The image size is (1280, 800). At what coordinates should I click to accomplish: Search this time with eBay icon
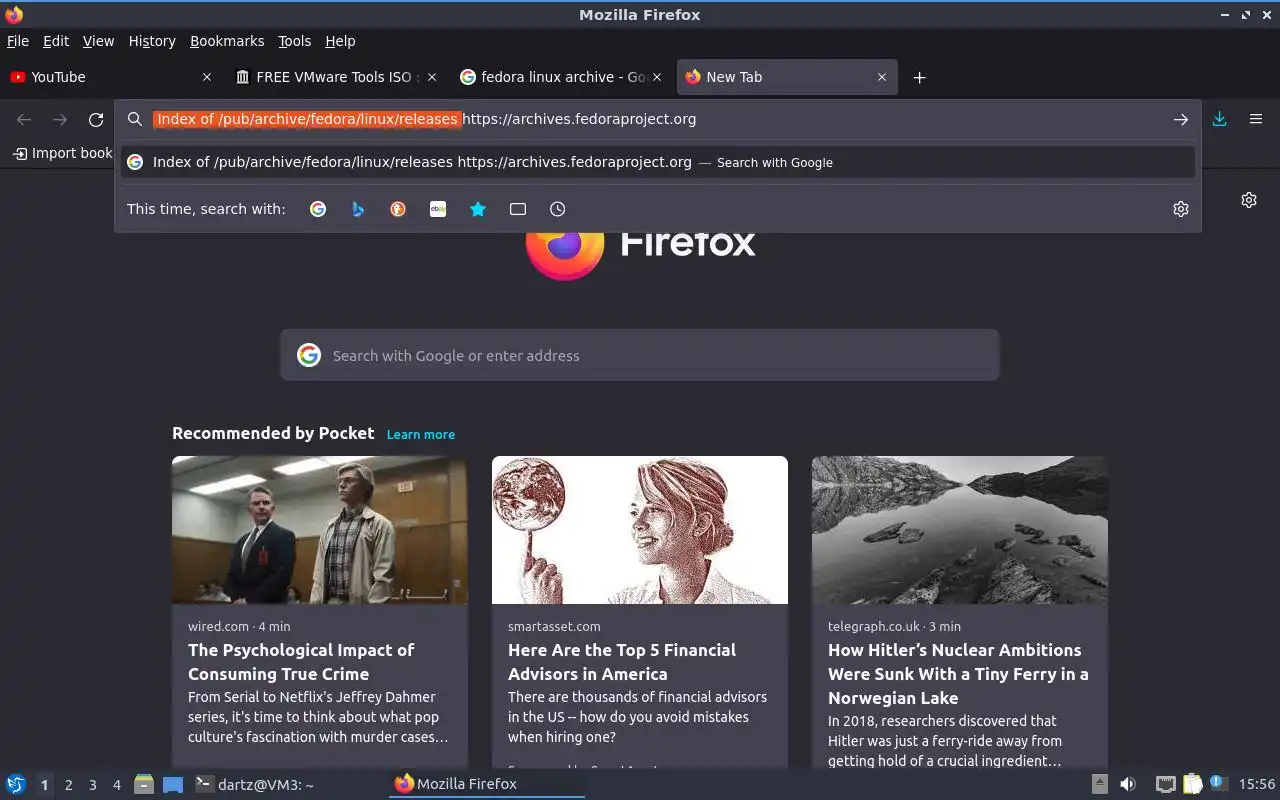438,209
